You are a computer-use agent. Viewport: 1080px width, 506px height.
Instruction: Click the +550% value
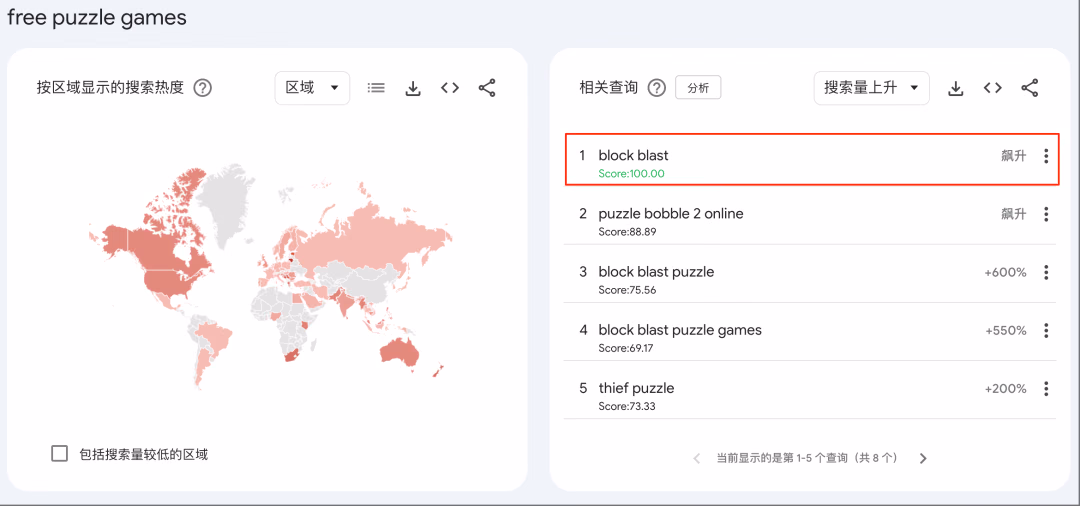[x=1006, y=331]
